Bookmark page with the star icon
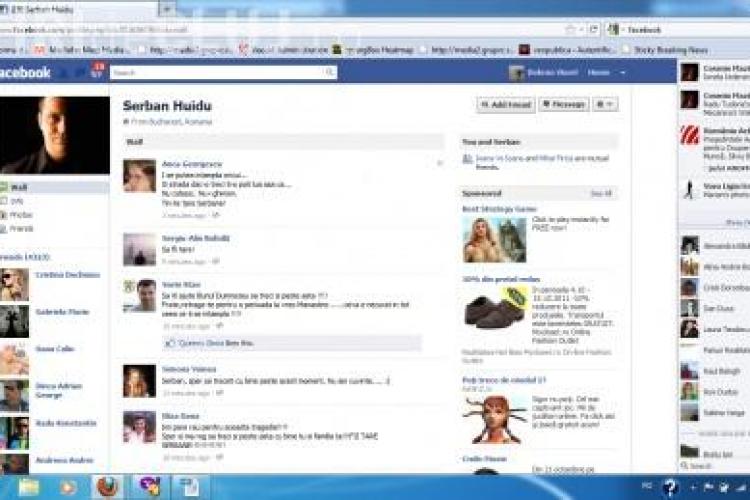Viewport: 750px width, 500px height. tap(570, 30)
